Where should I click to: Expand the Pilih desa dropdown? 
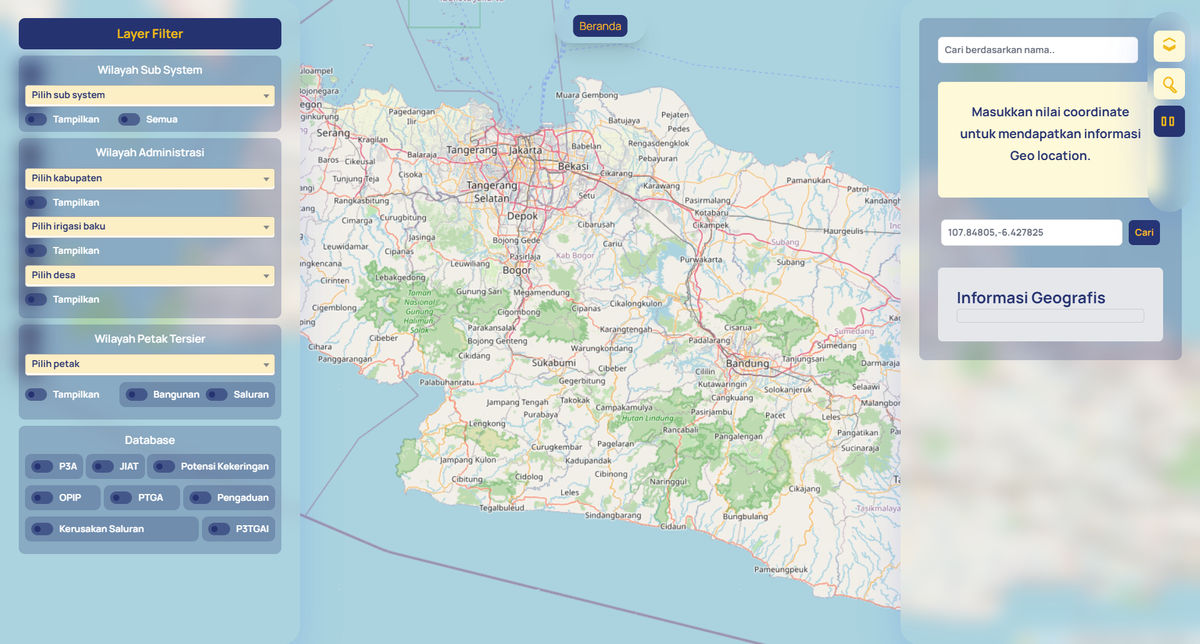(x=150, y=275)
